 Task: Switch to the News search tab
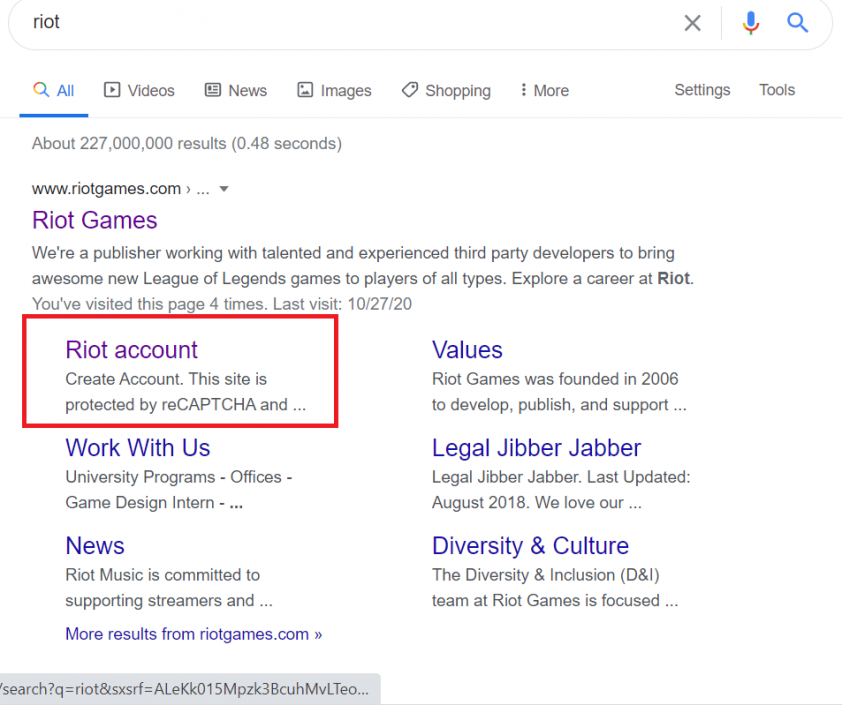236,90
